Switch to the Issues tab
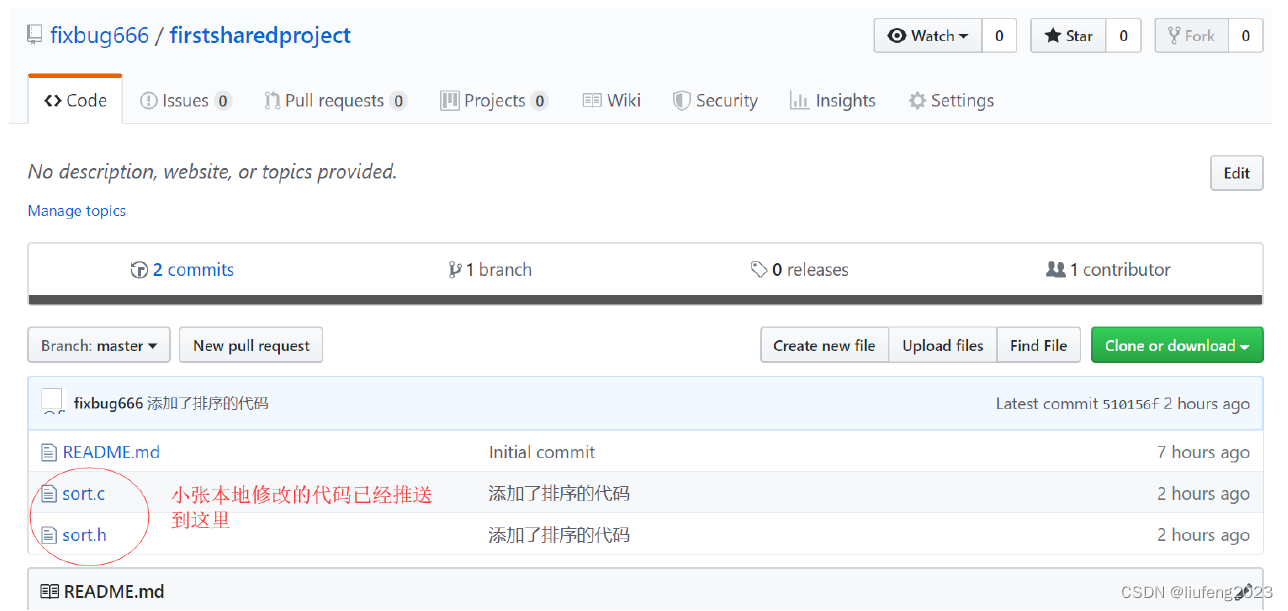Screen dimensions: 1288x611 (x=185, y=100)
